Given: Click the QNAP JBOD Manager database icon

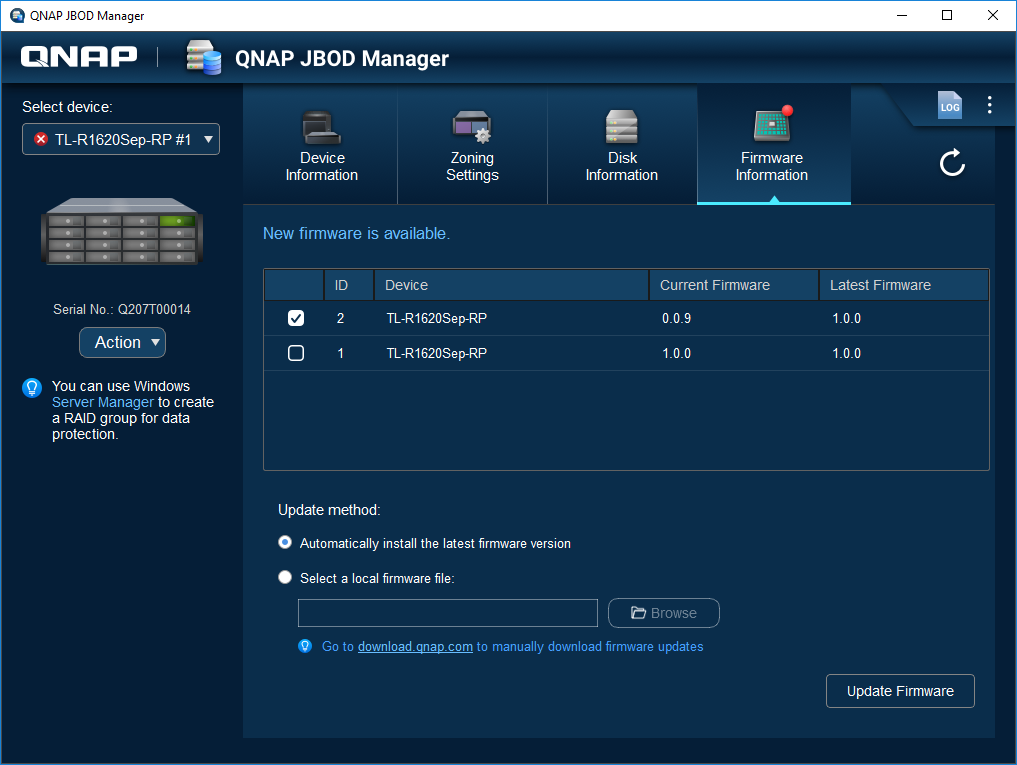Looking at the screenshot, I should point(203,58).
